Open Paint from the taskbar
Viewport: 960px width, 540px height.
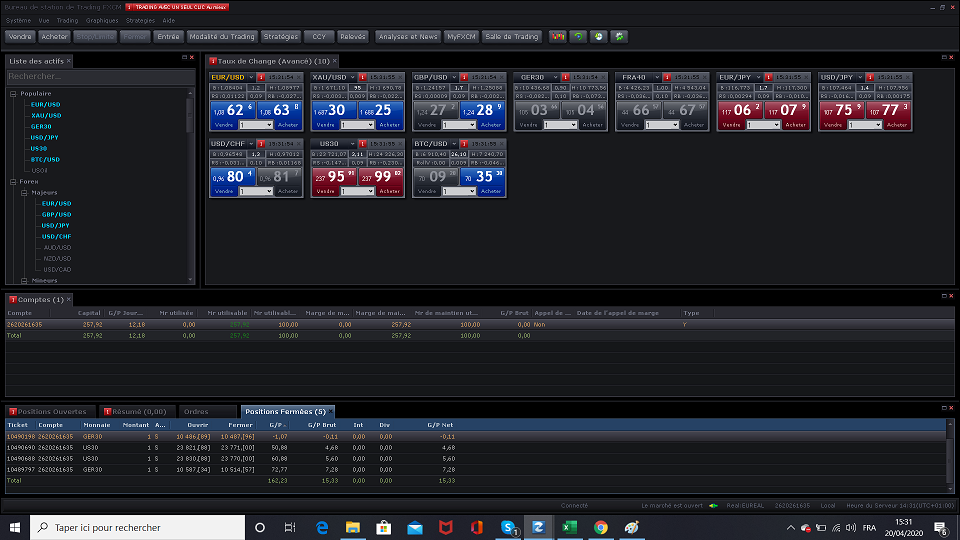coord(632,527)
